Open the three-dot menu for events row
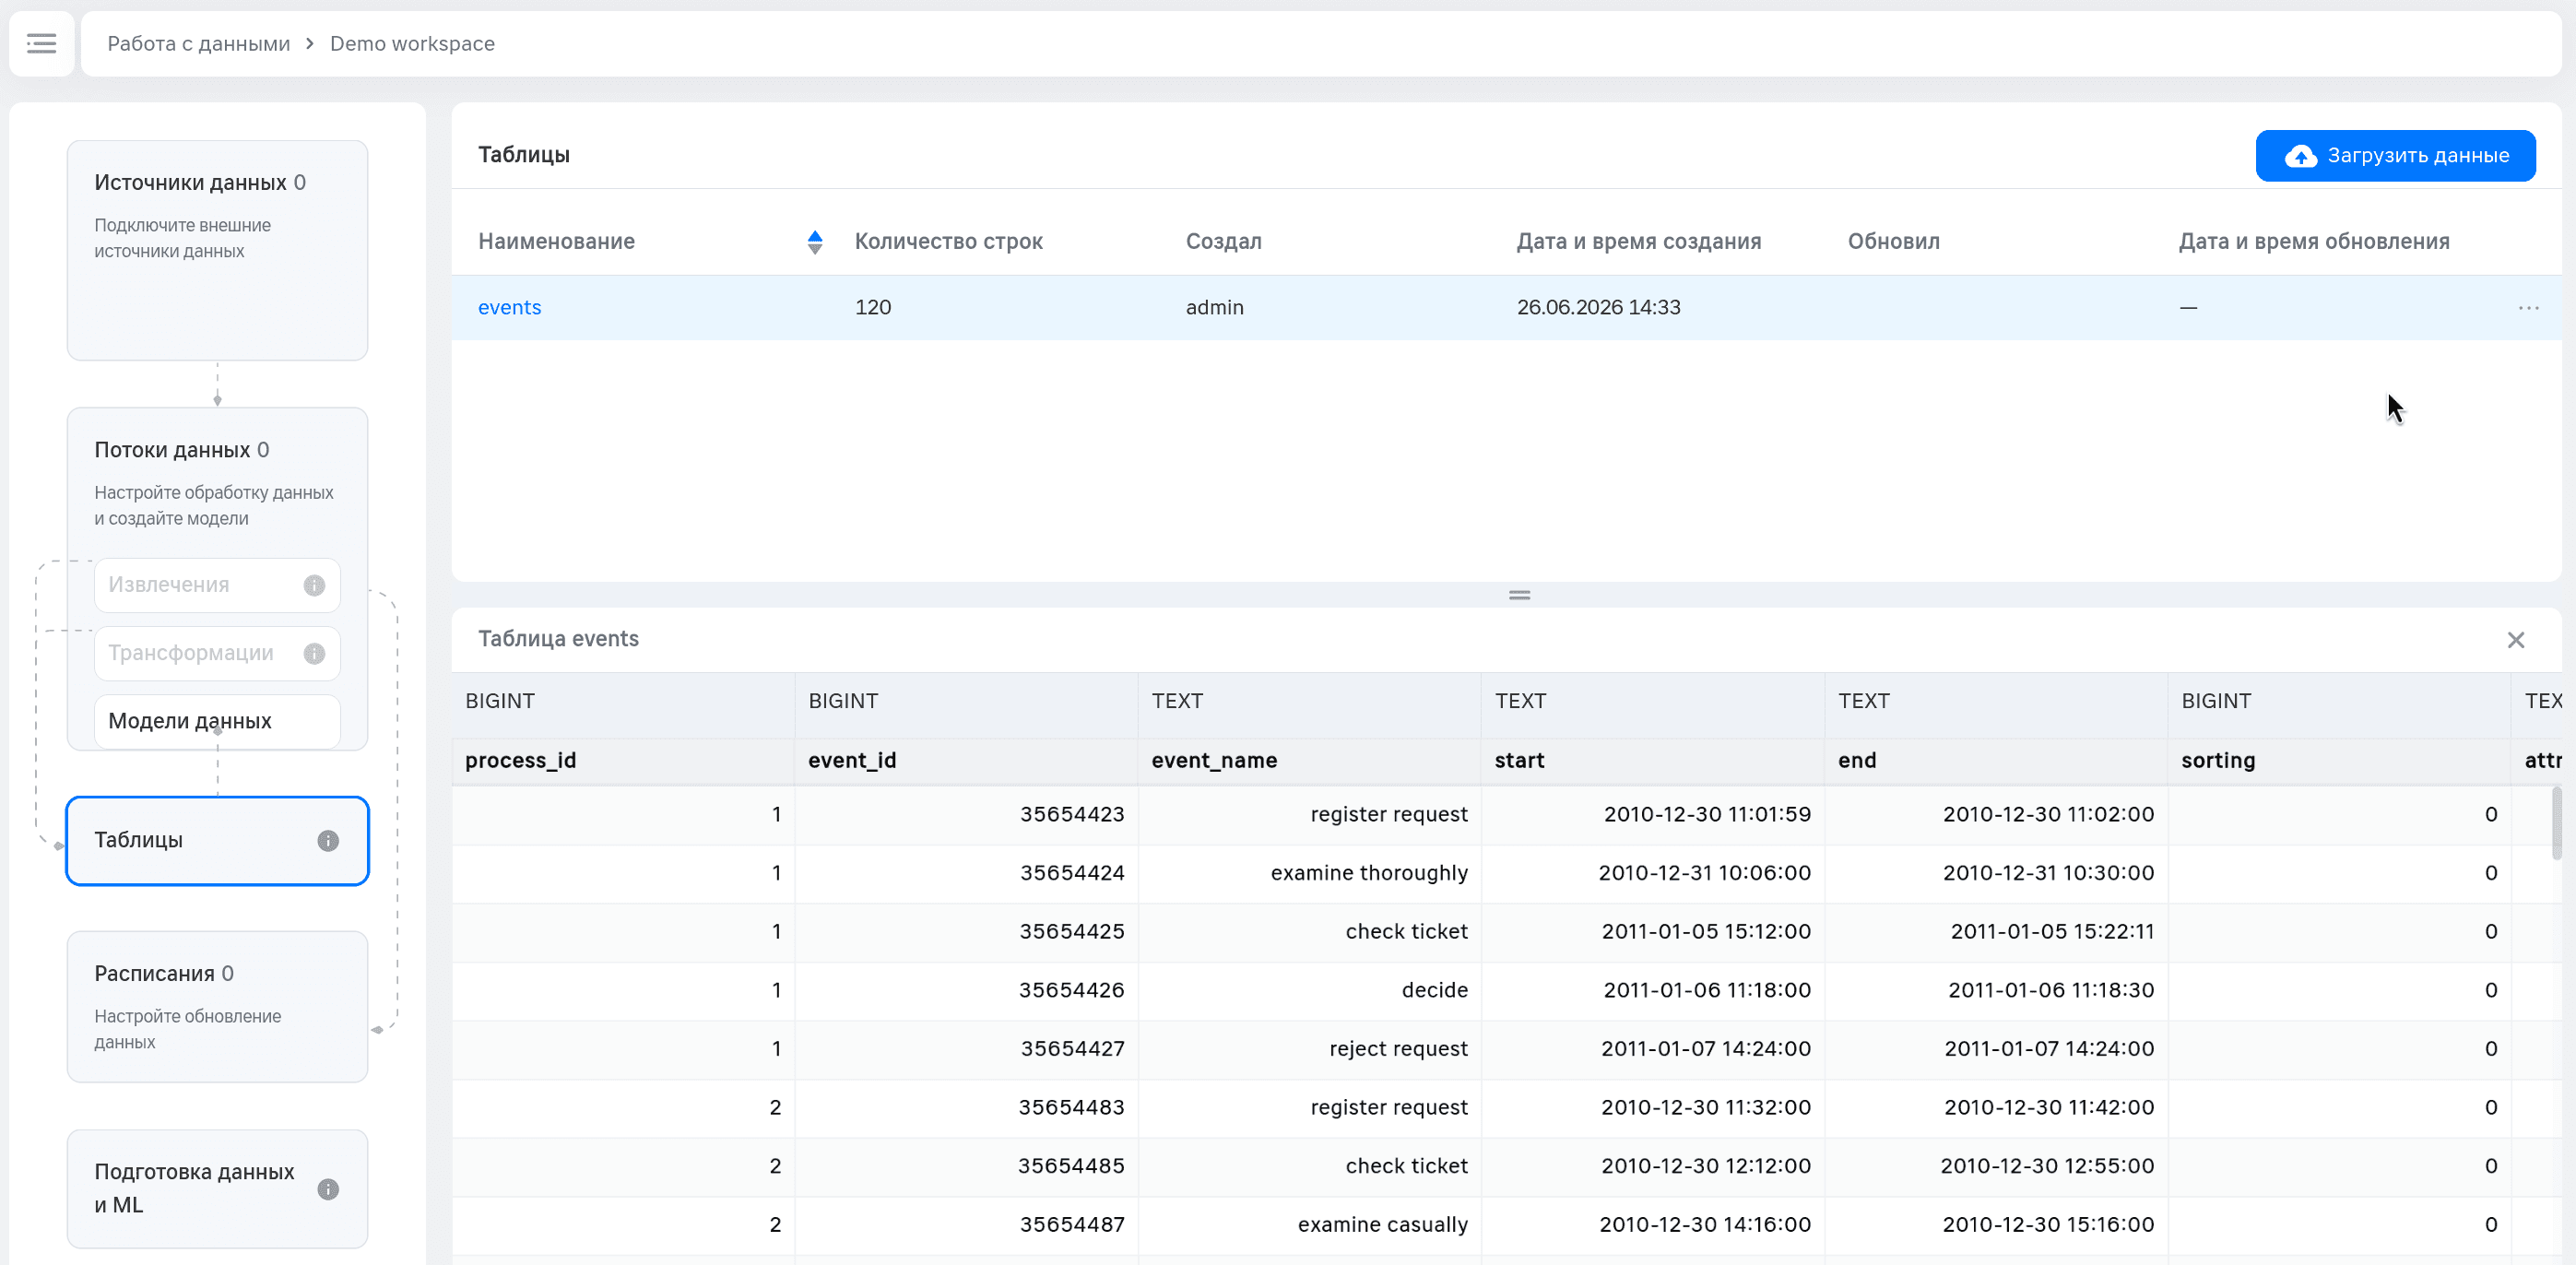The height and width of the screenshot is (1265, 2576). [2528, 308]
